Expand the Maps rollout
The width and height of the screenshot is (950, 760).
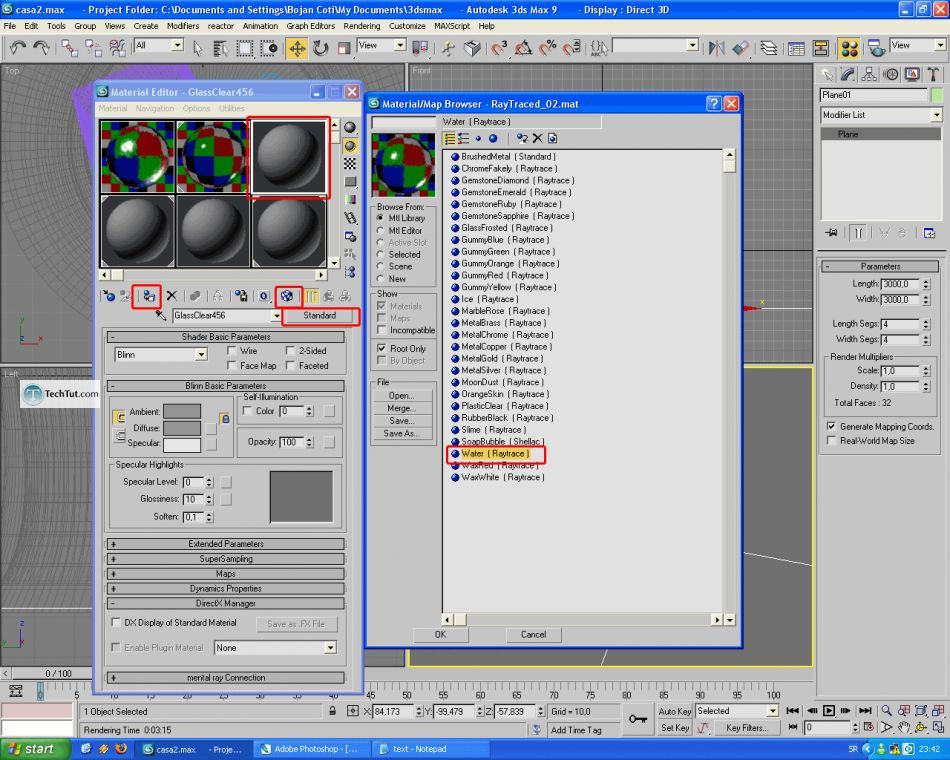coord(225,573)
